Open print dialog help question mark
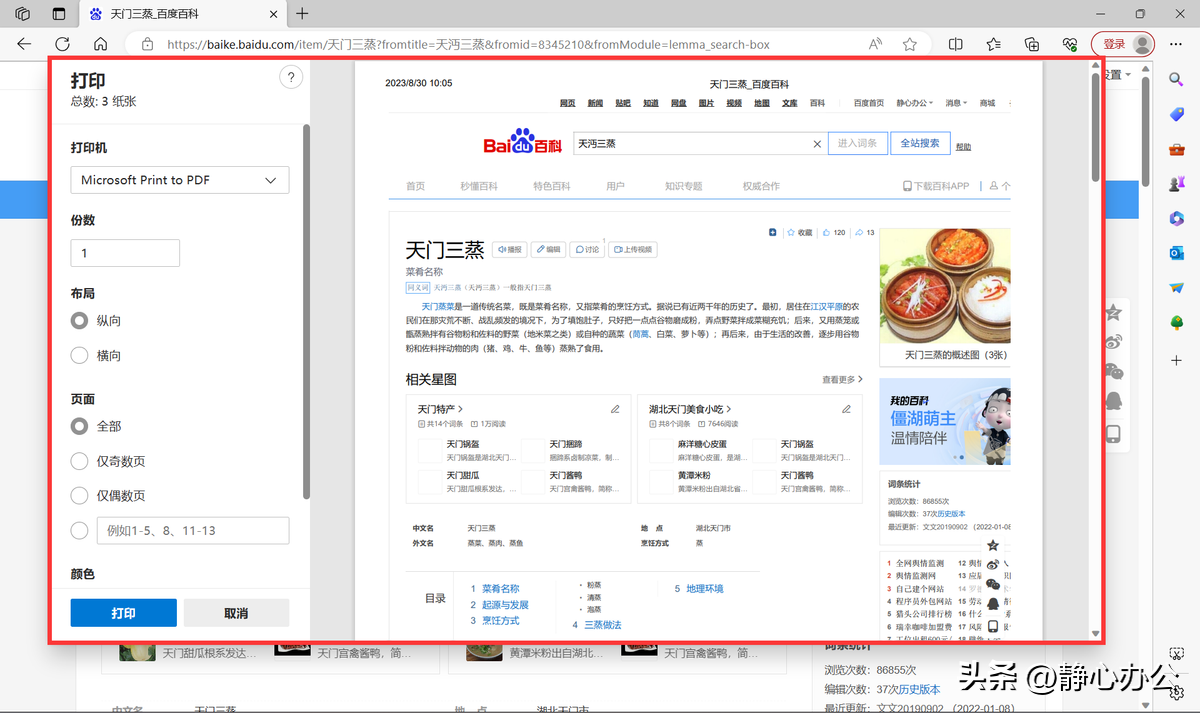The width and height of the screenshot is (1200, 713). [x=290, y=78]
